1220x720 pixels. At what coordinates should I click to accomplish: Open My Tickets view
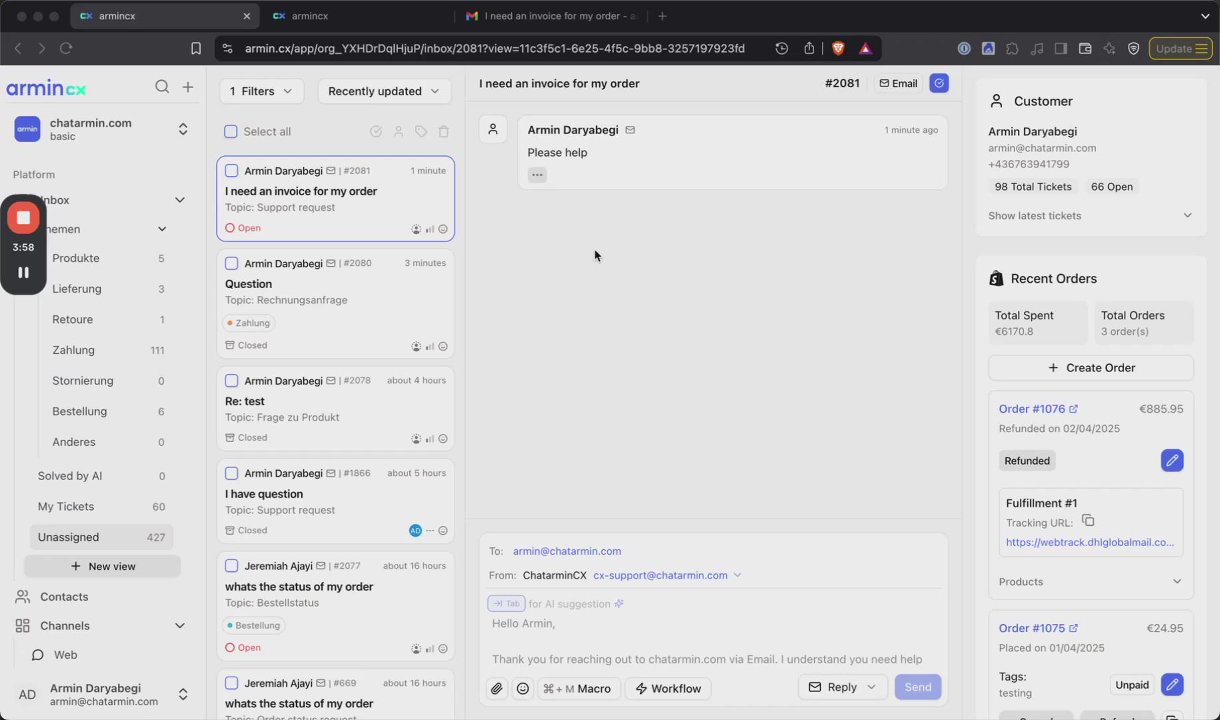pyautogui.click(x=101, y=507)
